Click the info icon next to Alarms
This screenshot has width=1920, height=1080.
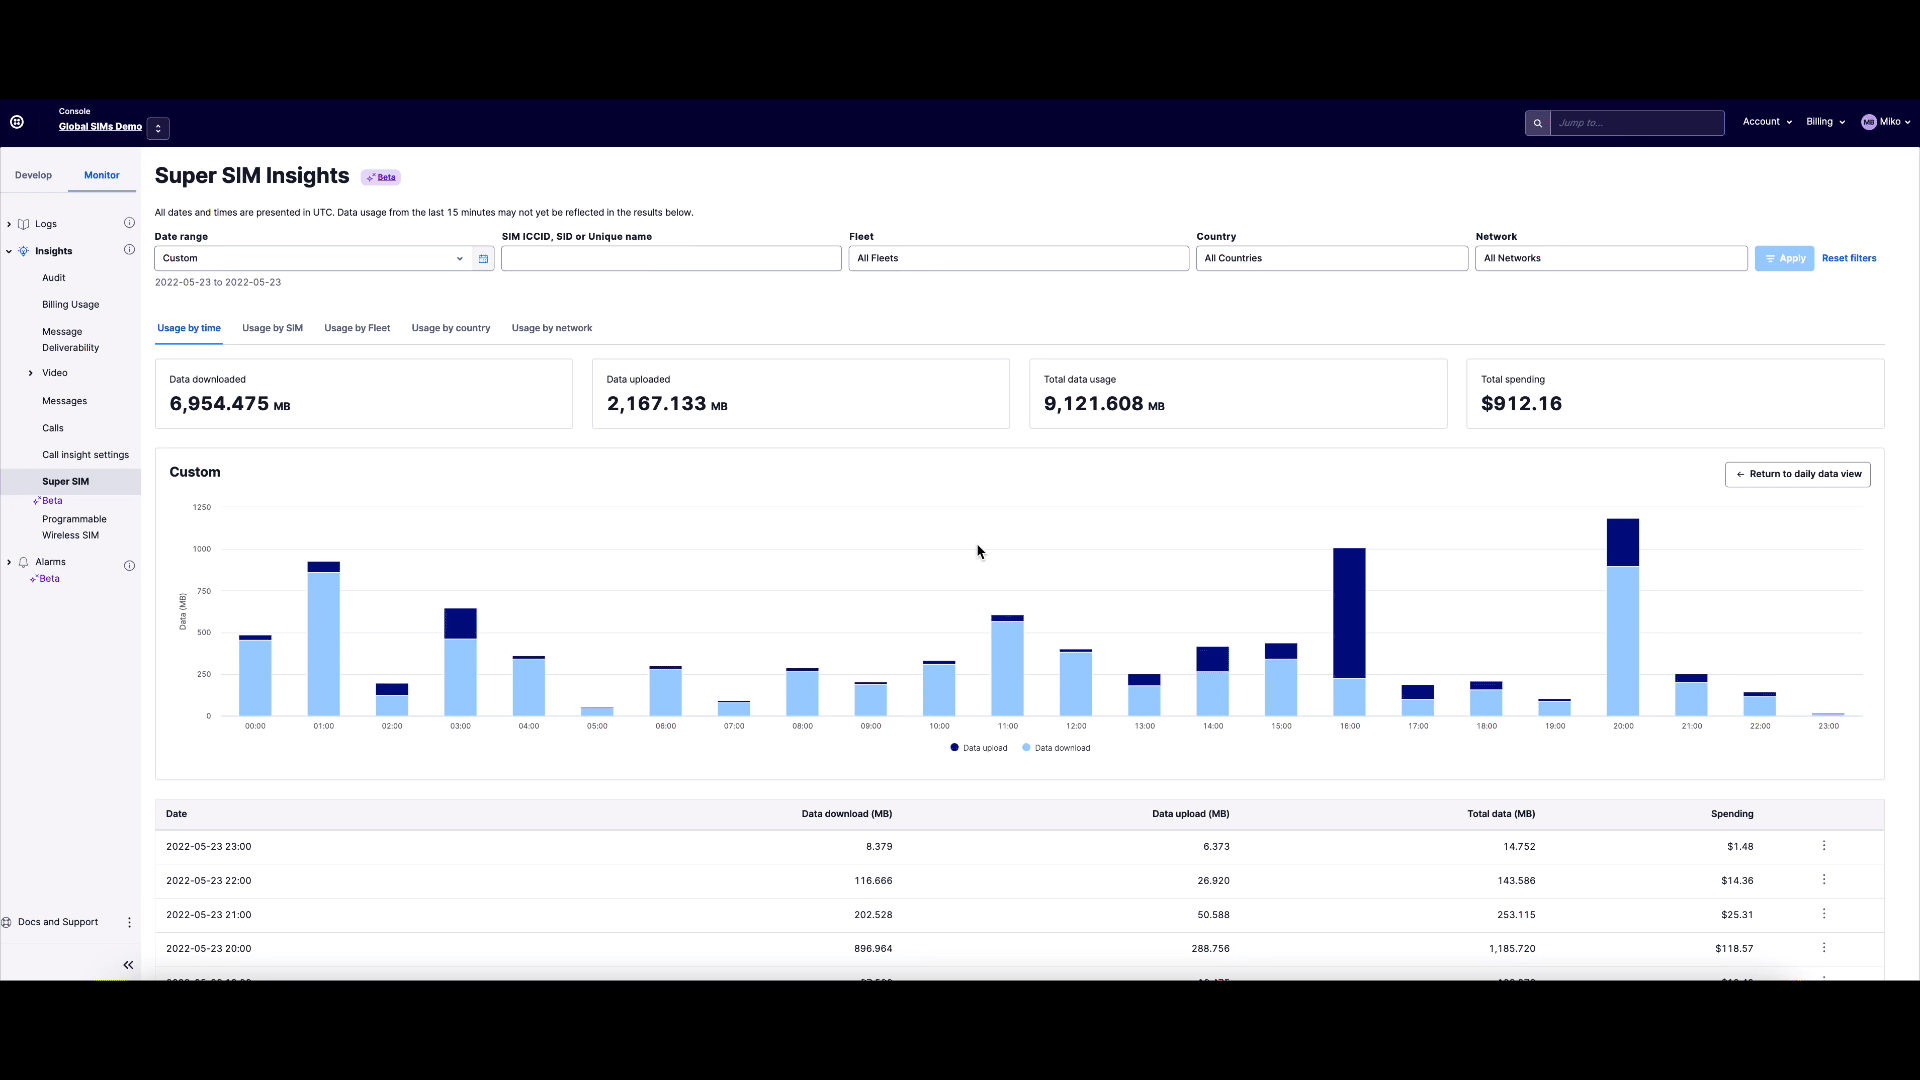[129, 566]
